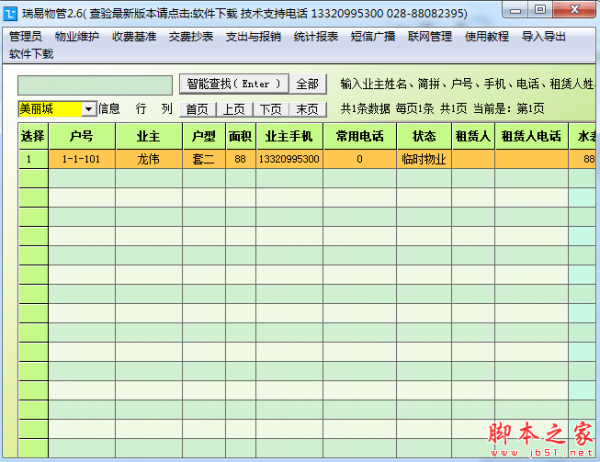This screenshot has width=600, height=462.
Task: Click the 选择 column header
Action: coord(33,136)
